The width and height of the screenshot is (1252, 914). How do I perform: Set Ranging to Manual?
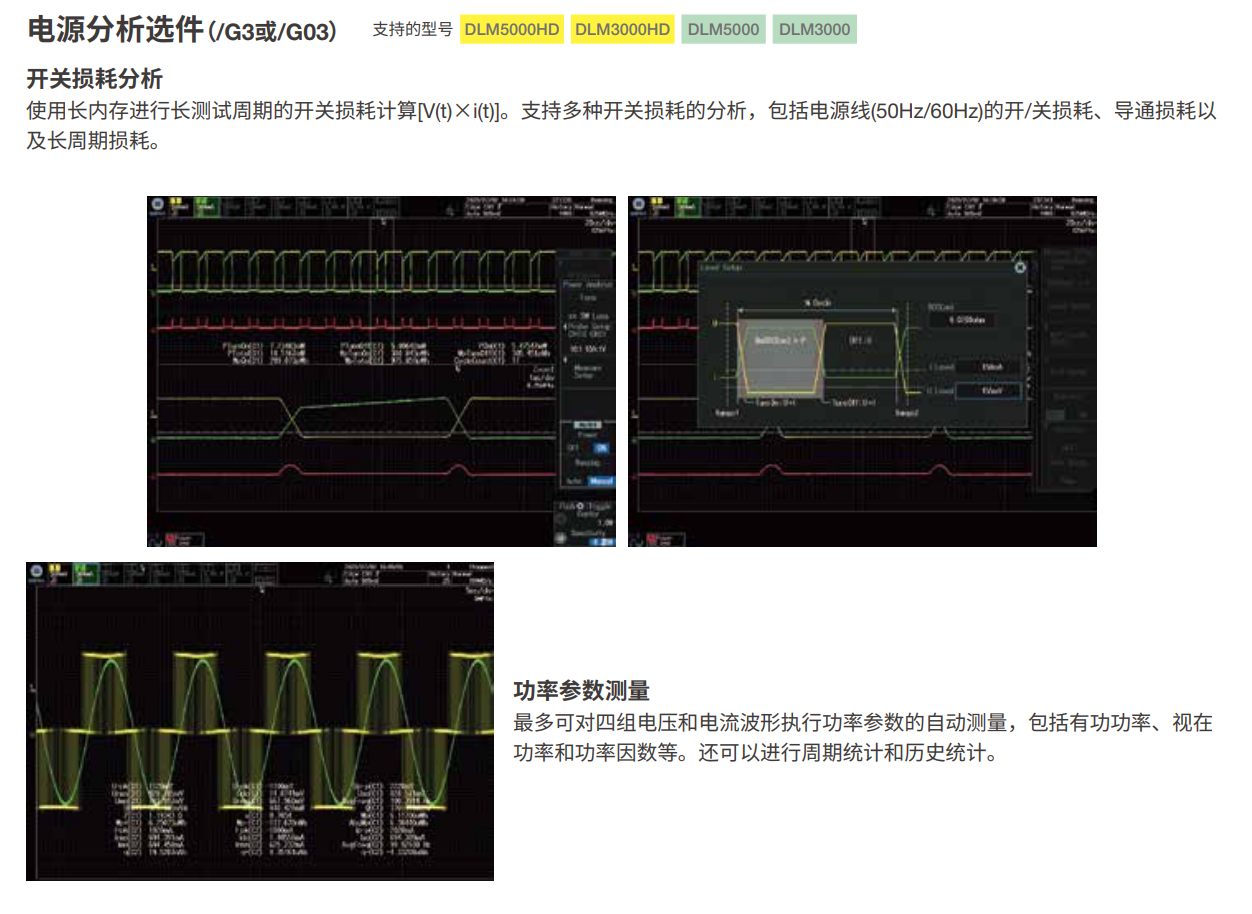click(x=601, y=481)
